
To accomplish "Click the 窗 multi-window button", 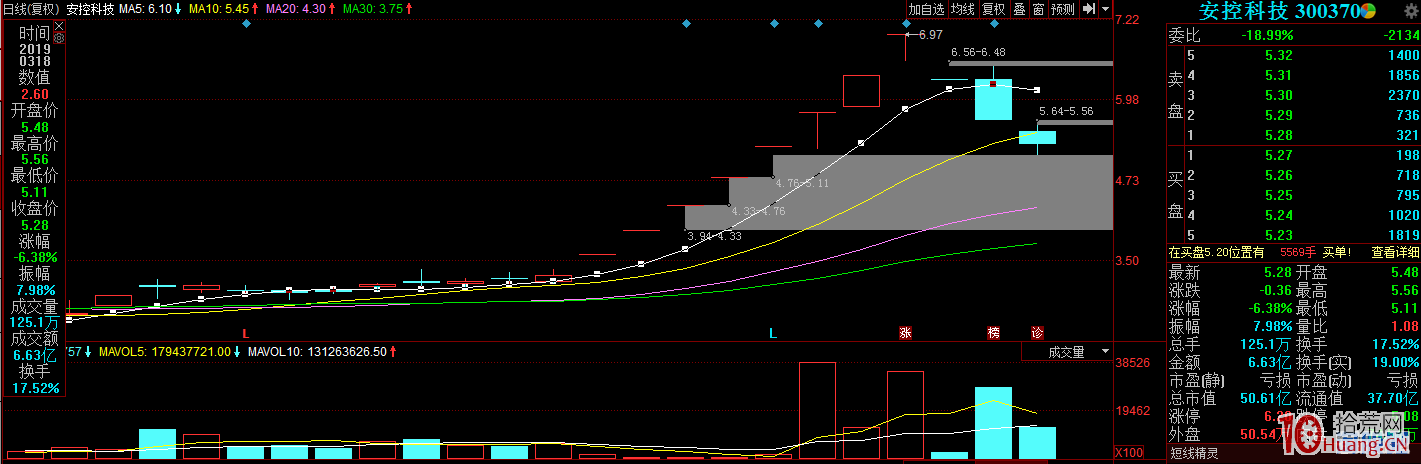I will (1038, 9).
